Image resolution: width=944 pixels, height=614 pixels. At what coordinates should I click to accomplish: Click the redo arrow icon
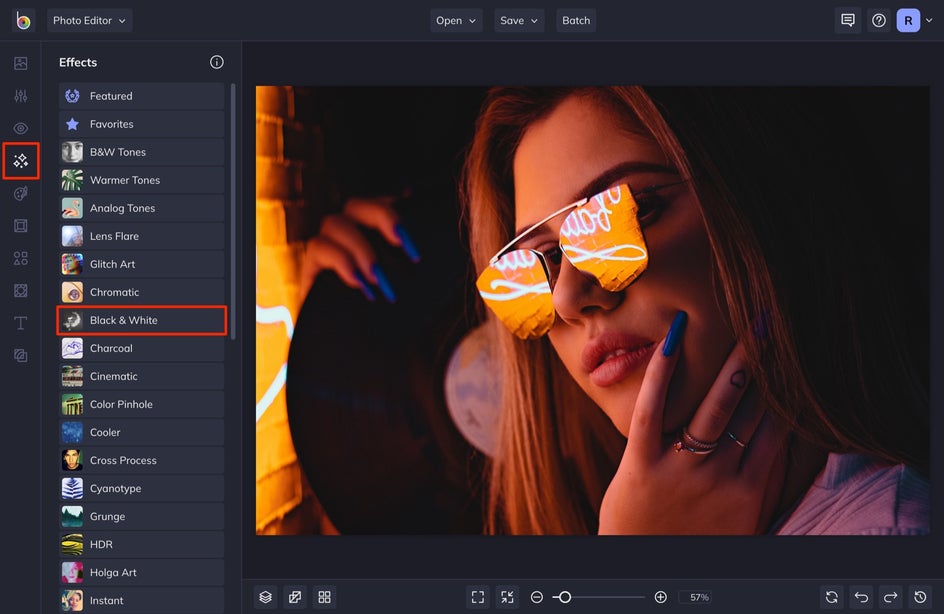890,597
